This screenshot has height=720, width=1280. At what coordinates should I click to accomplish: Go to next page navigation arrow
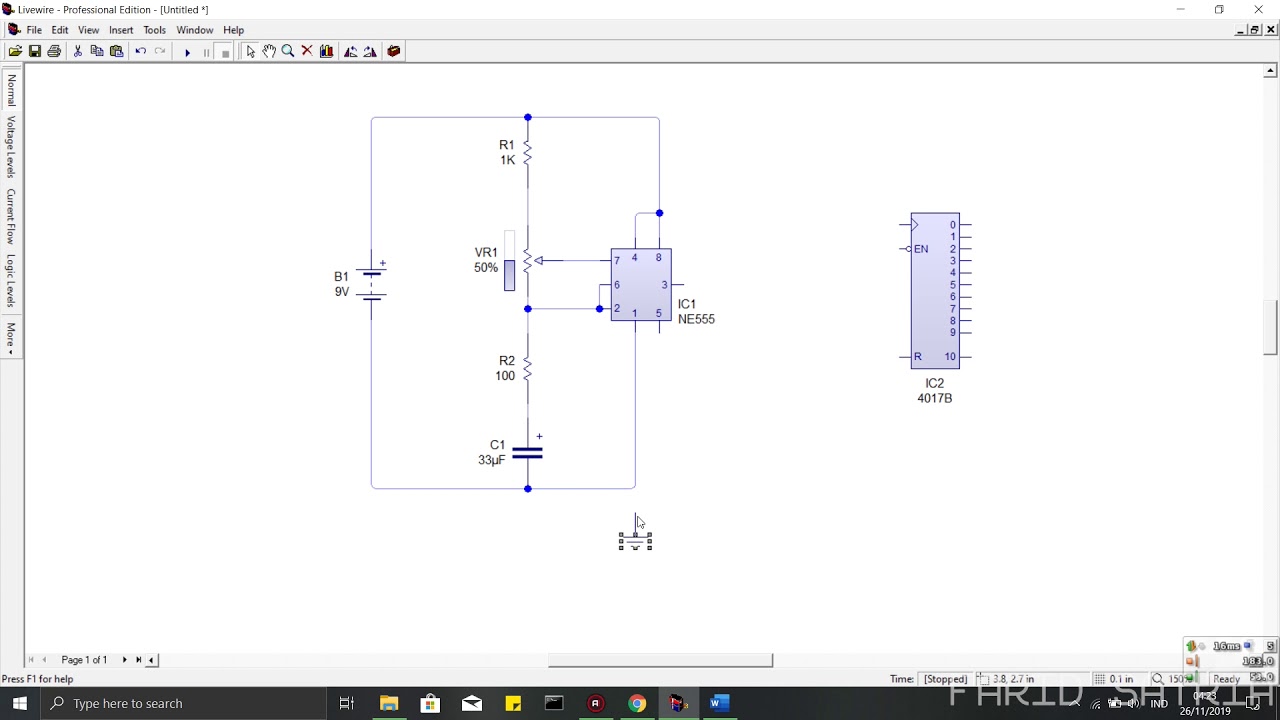125,660
